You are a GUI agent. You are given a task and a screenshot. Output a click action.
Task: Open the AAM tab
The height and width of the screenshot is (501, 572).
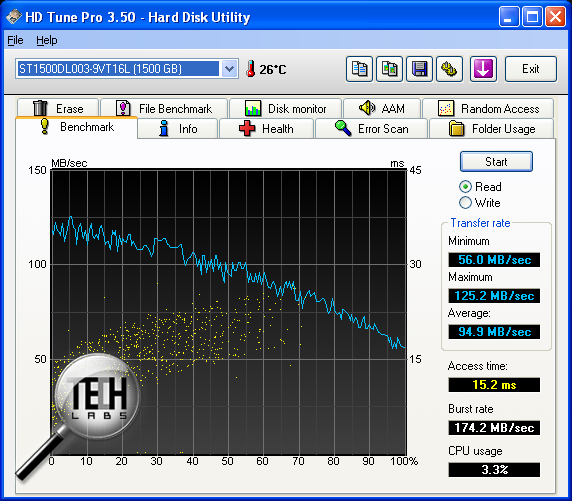pyautogui.click(x=382, y=108)
